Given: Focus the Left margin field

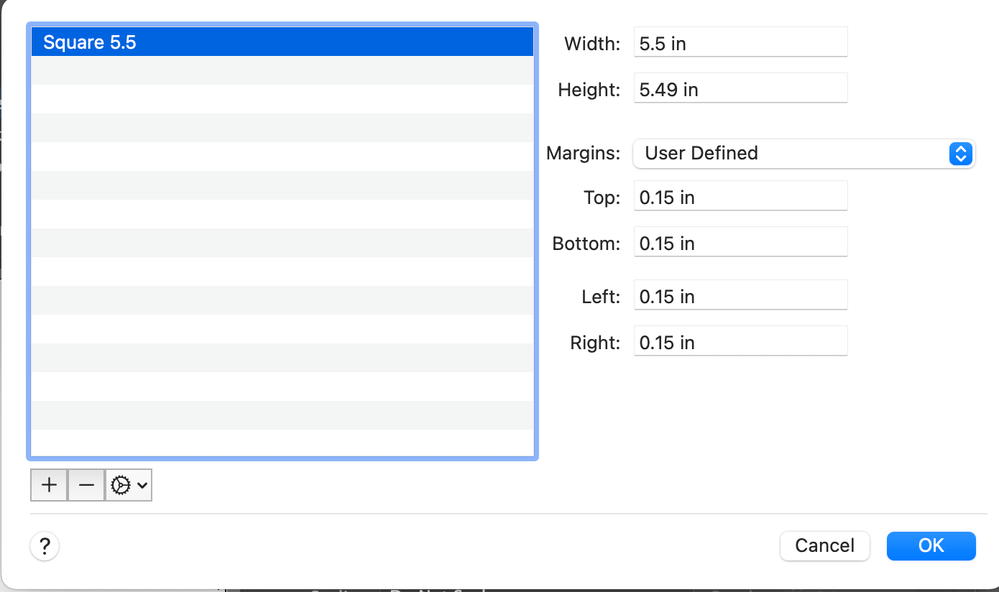Looking at the screenshot, I should click(740, 296).
